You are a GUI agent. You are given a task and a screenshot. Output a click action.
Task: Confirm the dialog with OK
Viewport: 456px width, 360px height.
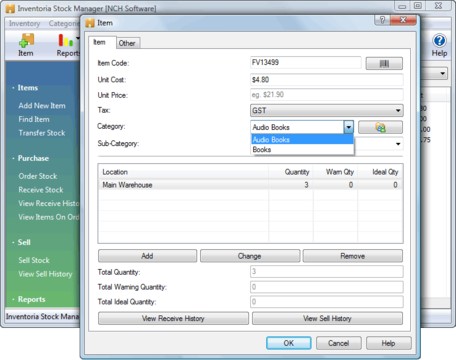289,343
